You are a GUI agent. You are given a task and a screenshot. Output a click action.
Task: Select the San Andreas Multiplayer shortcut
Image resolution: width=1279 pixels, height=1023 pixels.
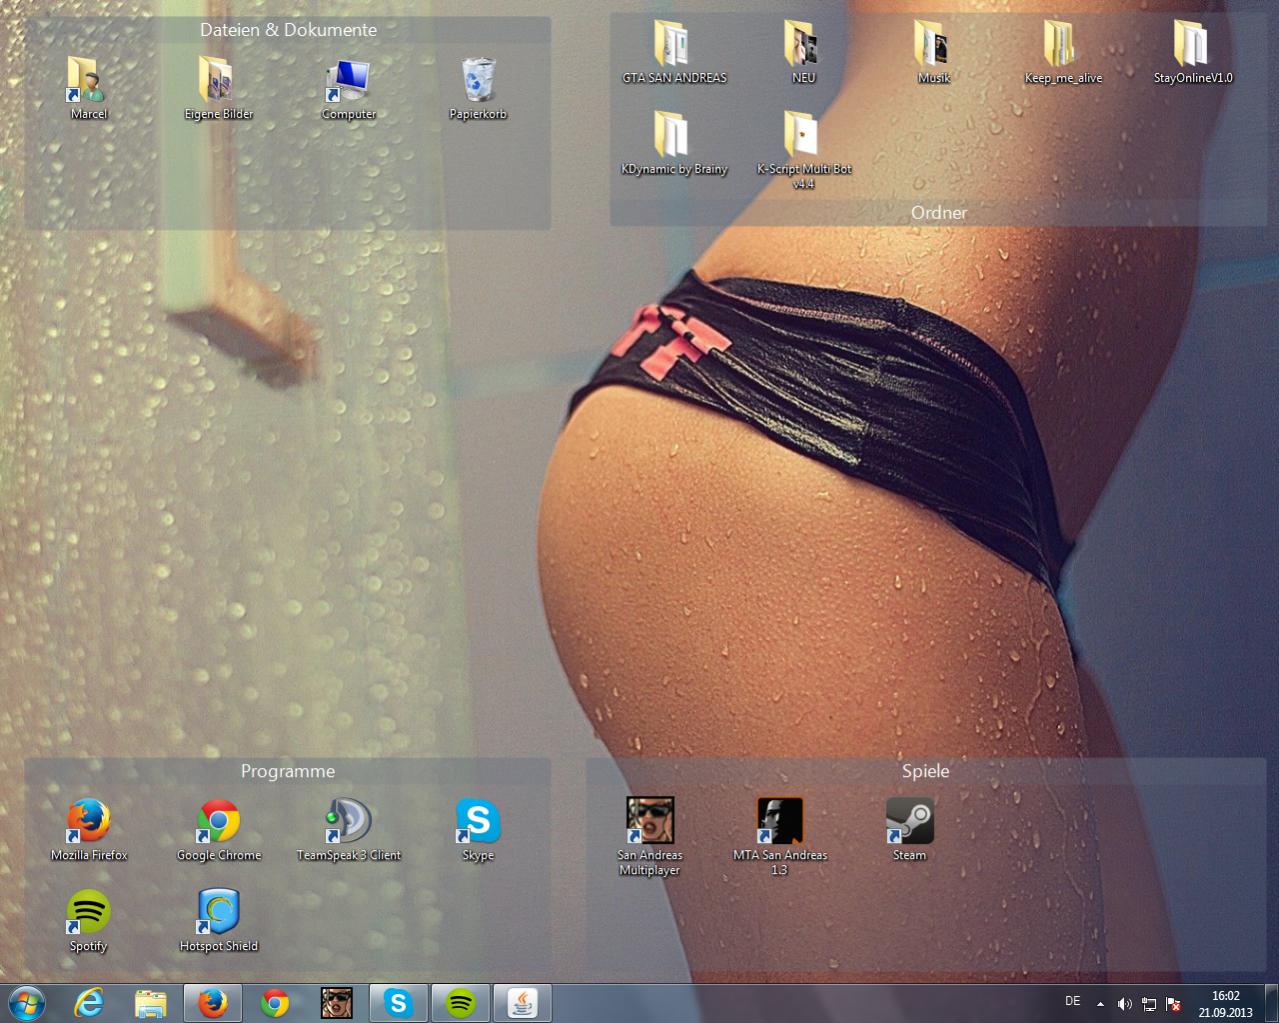click(x=650, y=822)
